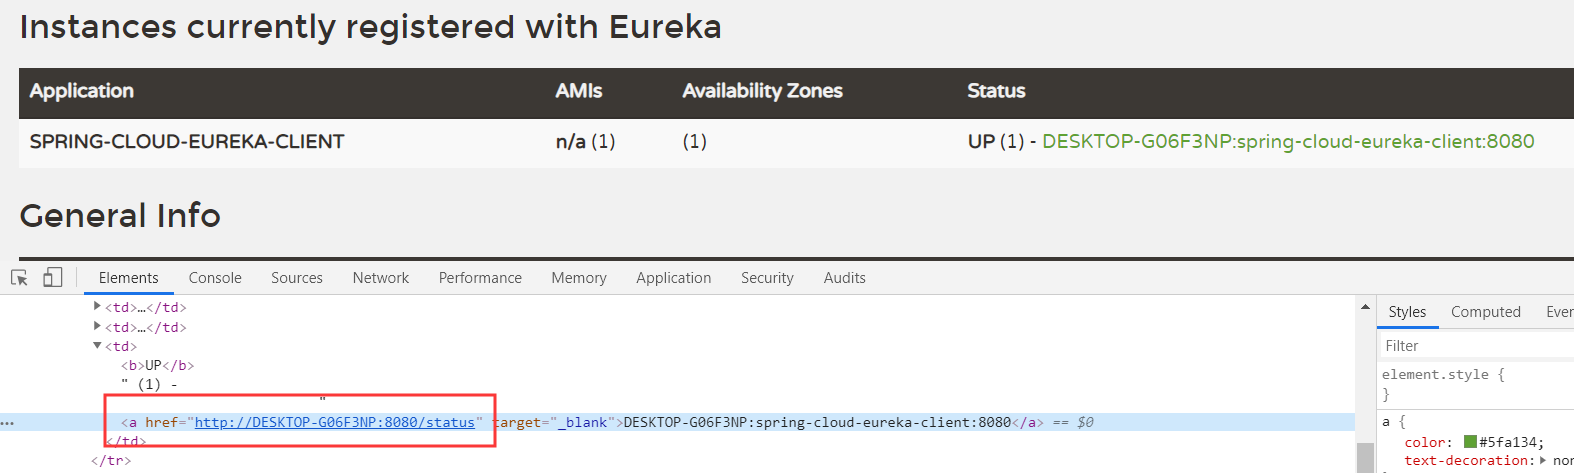Click the three-dots gutter icon beside selected line

pos(8,423)
